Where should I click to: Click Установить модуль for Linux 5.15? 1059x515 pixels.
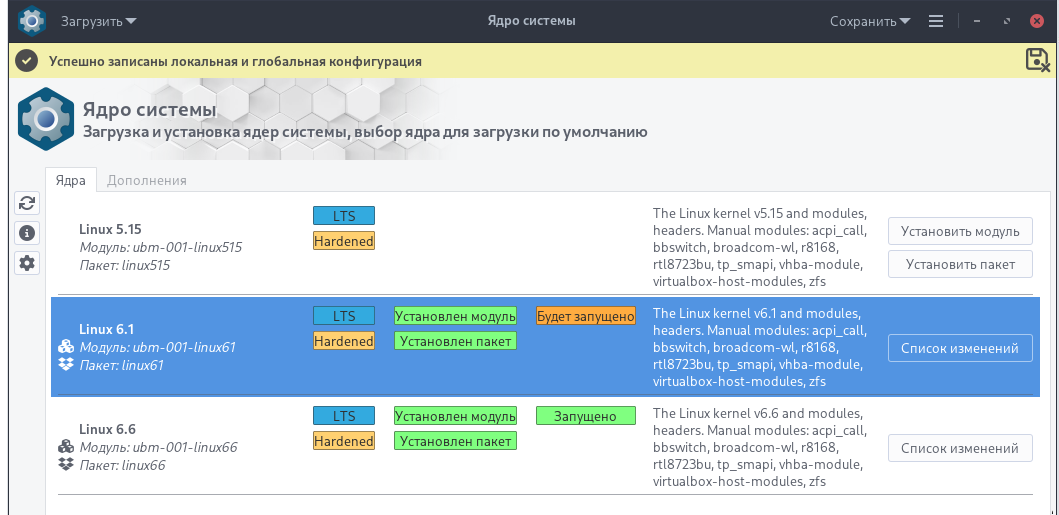click(x=960, y=232)
